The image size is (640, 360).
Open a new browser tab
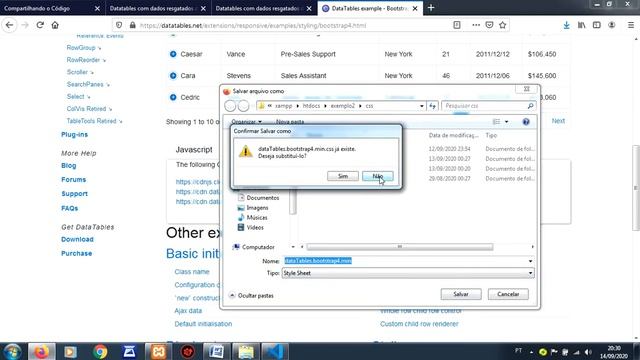click(431, 8)
